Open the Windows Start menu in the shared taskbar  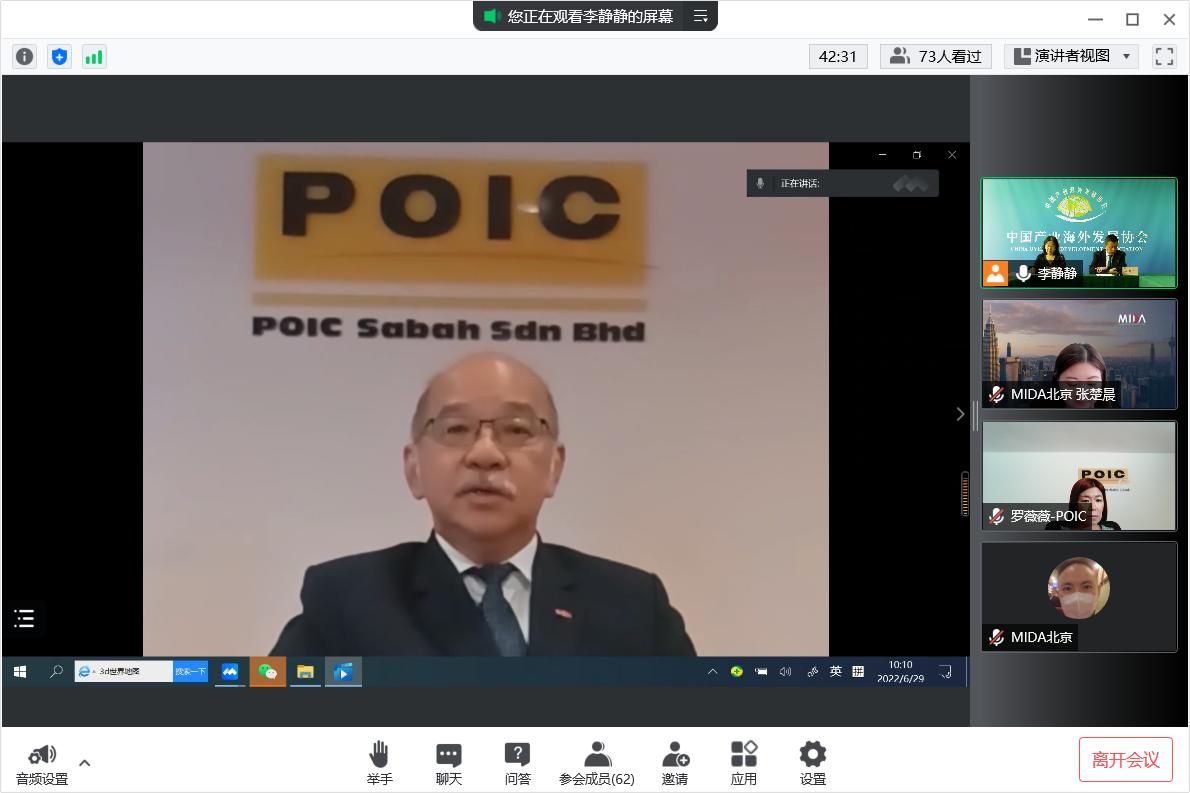tap(20, 672)
